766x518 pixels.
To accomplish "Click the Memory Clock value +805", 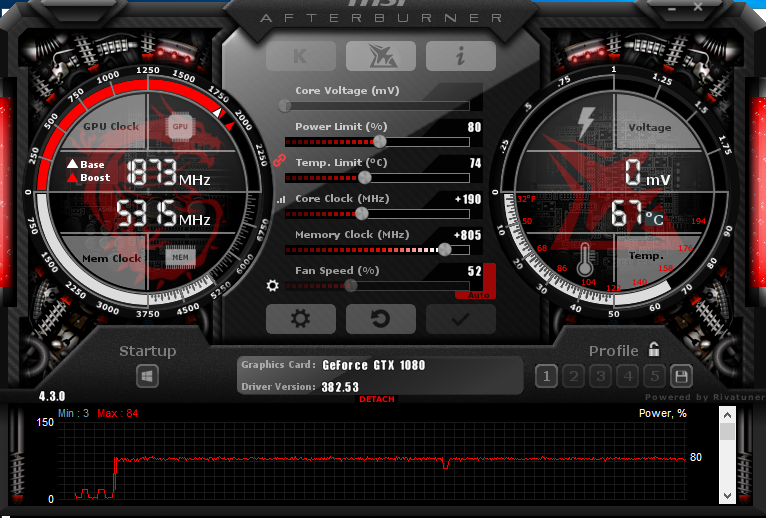I will pyautogui.click(x=468, y=235).
